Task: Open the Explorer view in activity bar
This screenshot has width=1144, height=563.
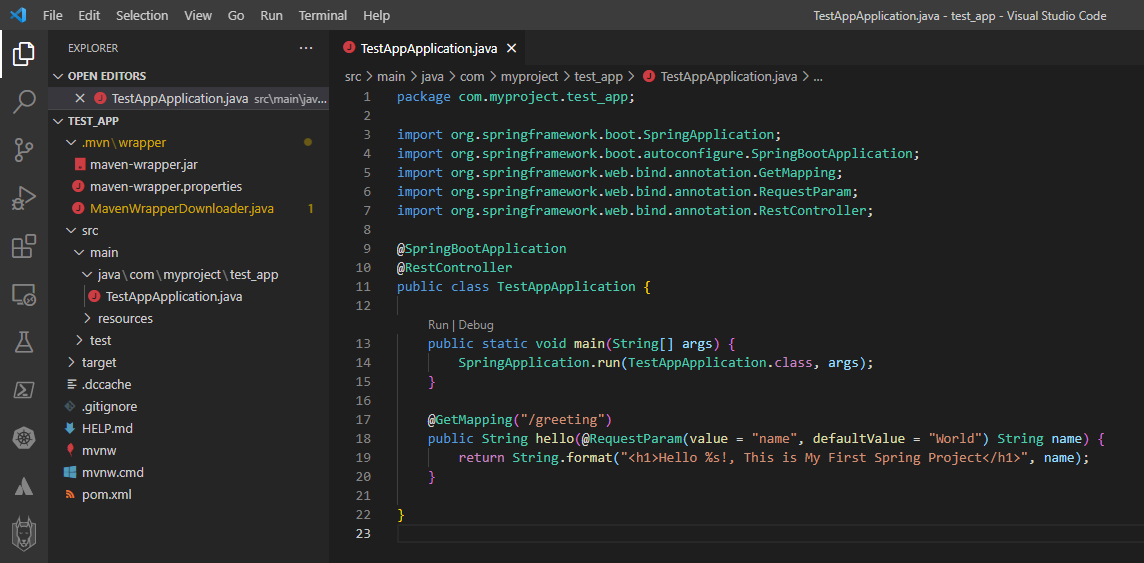Action: point(23,53)
